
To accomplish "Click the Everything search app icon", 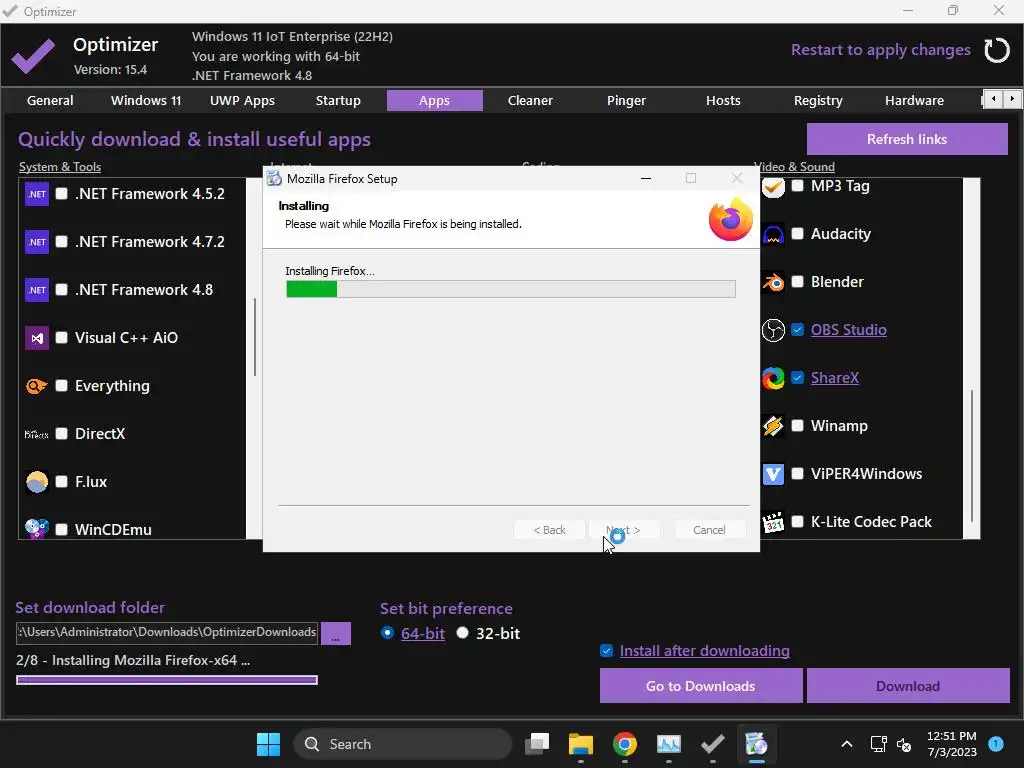I will (x=37, y=386).
